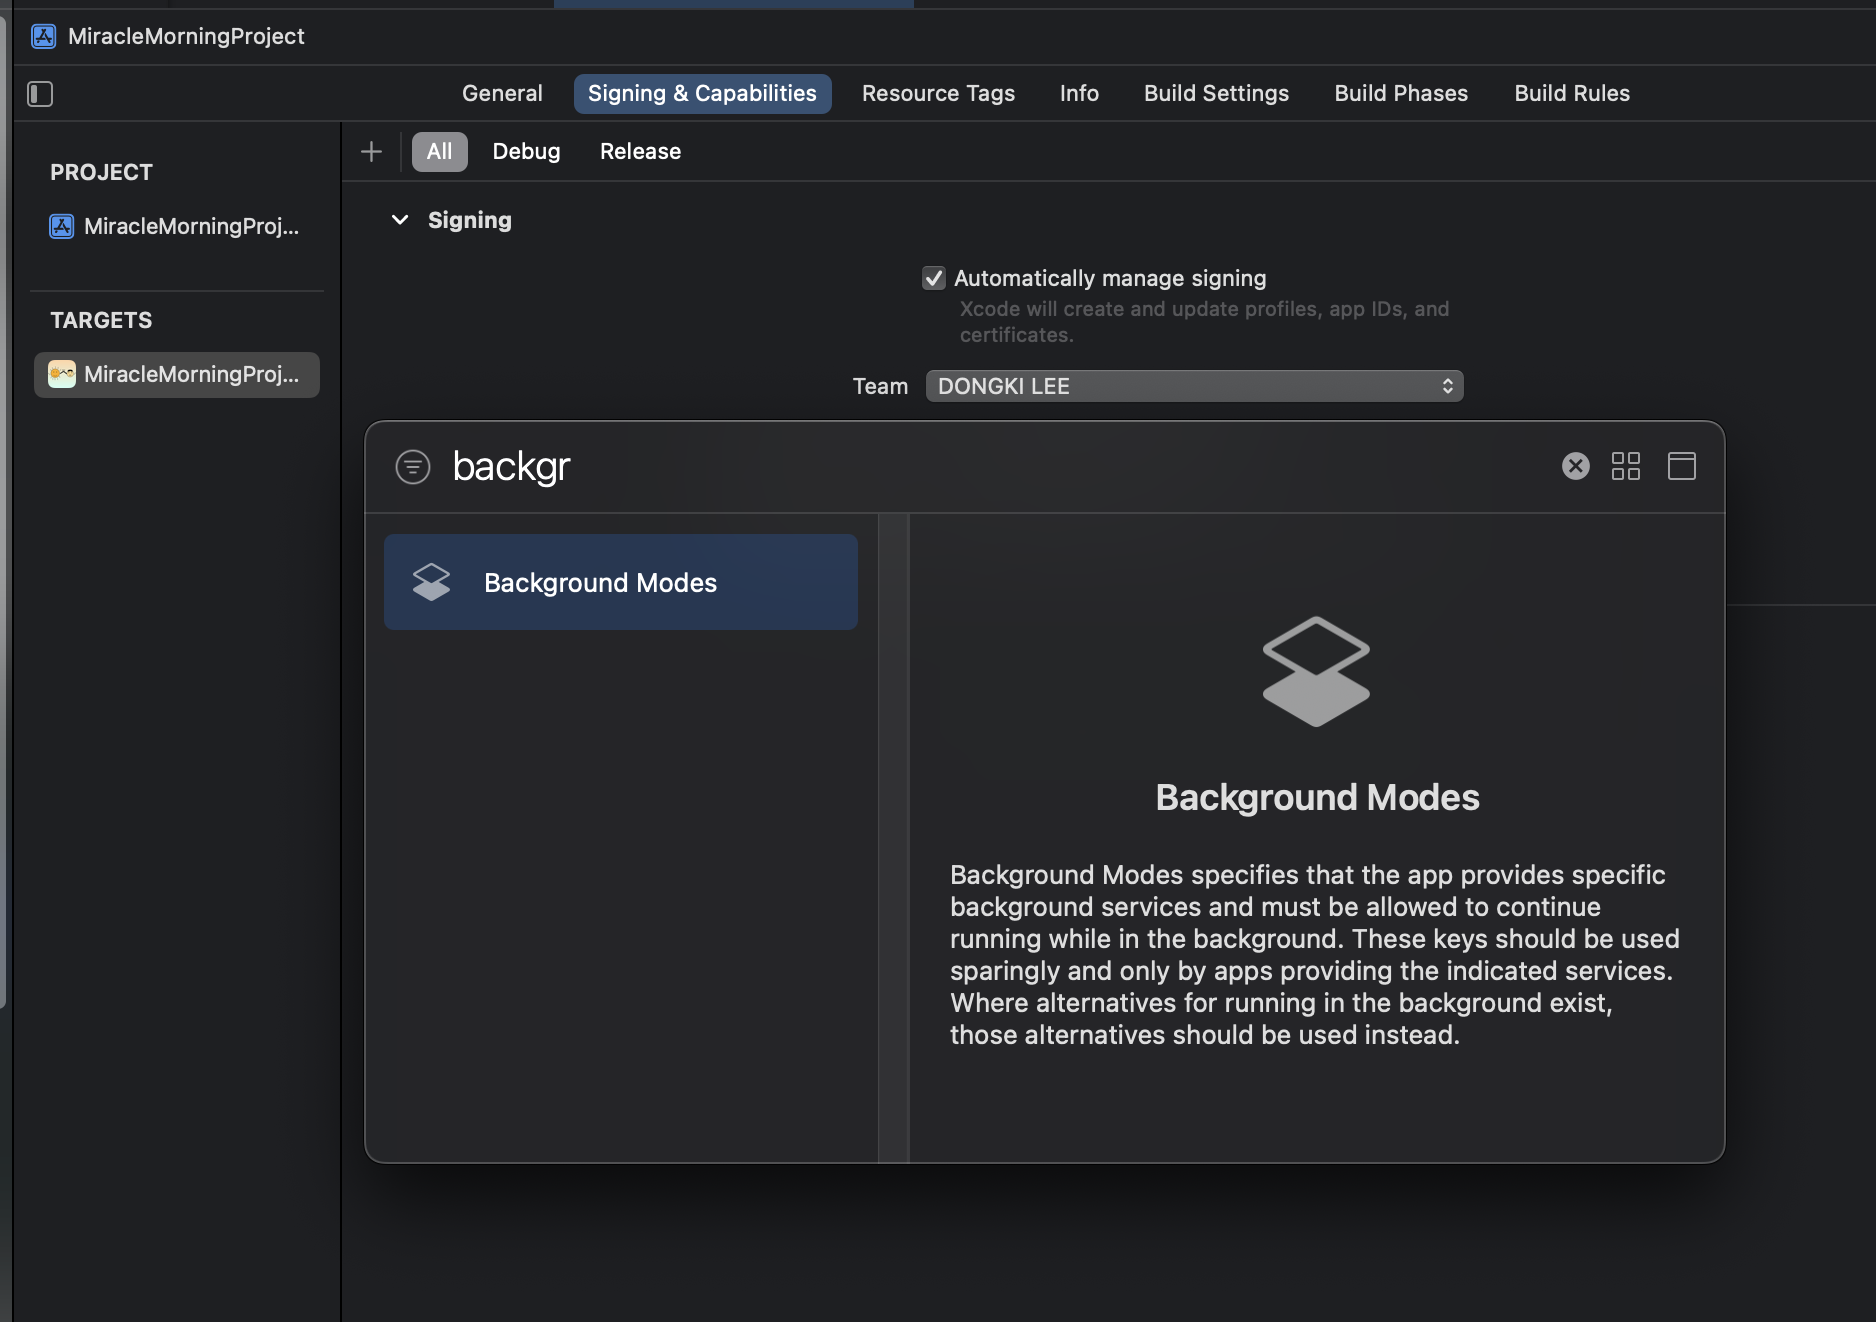Open the filter icon beside the search text
Image resolution: width=1876 pixels, height=1322 pixels.
413,467
